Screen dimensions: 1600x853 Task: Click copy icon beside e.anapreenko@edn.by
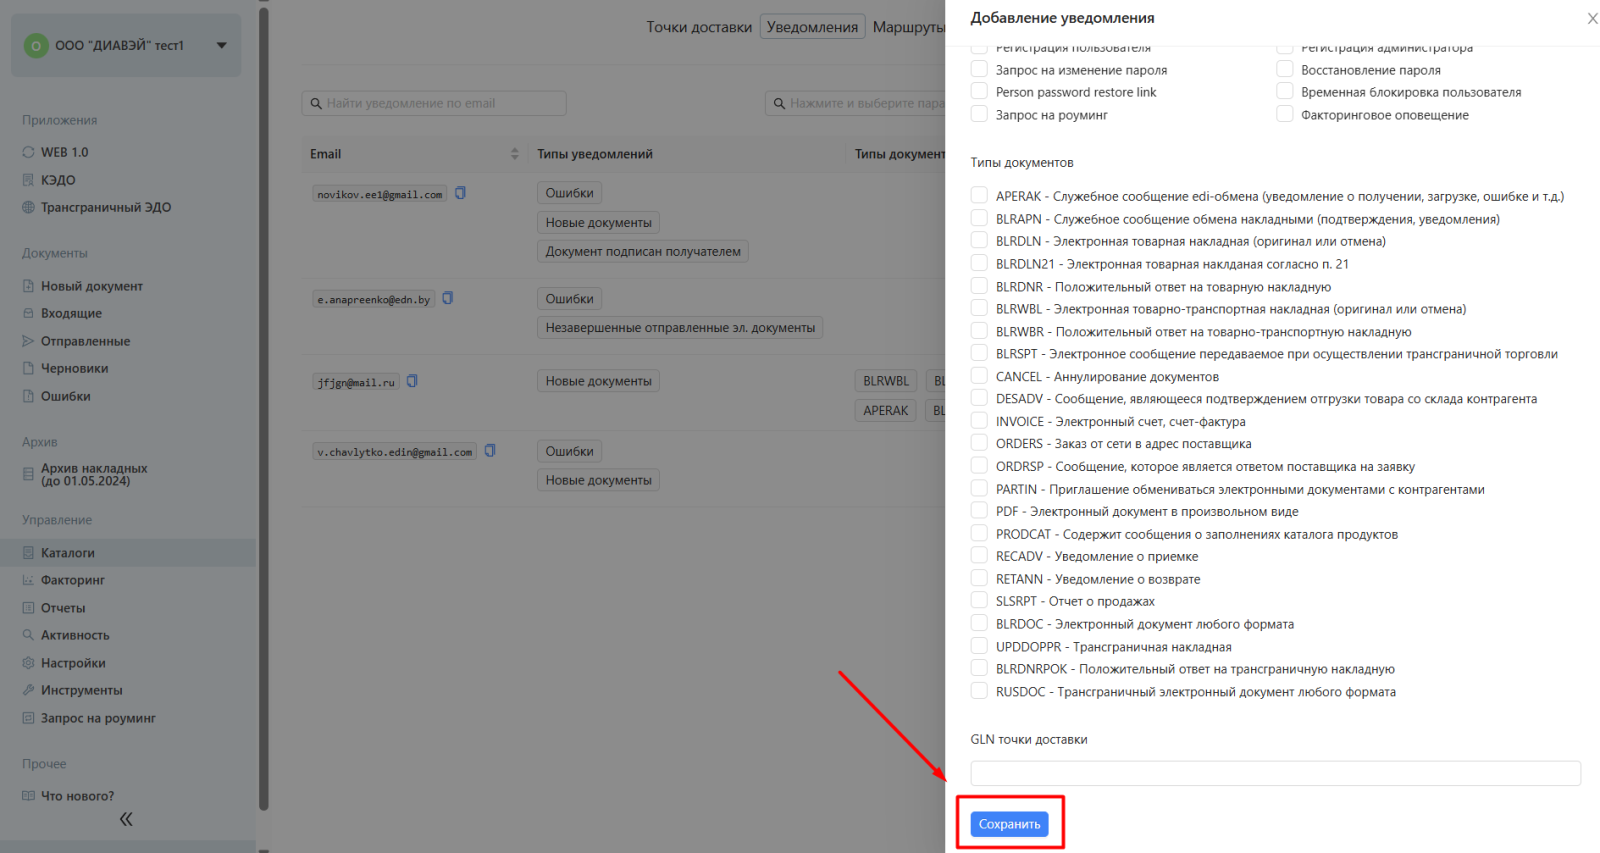click(448, 298)
